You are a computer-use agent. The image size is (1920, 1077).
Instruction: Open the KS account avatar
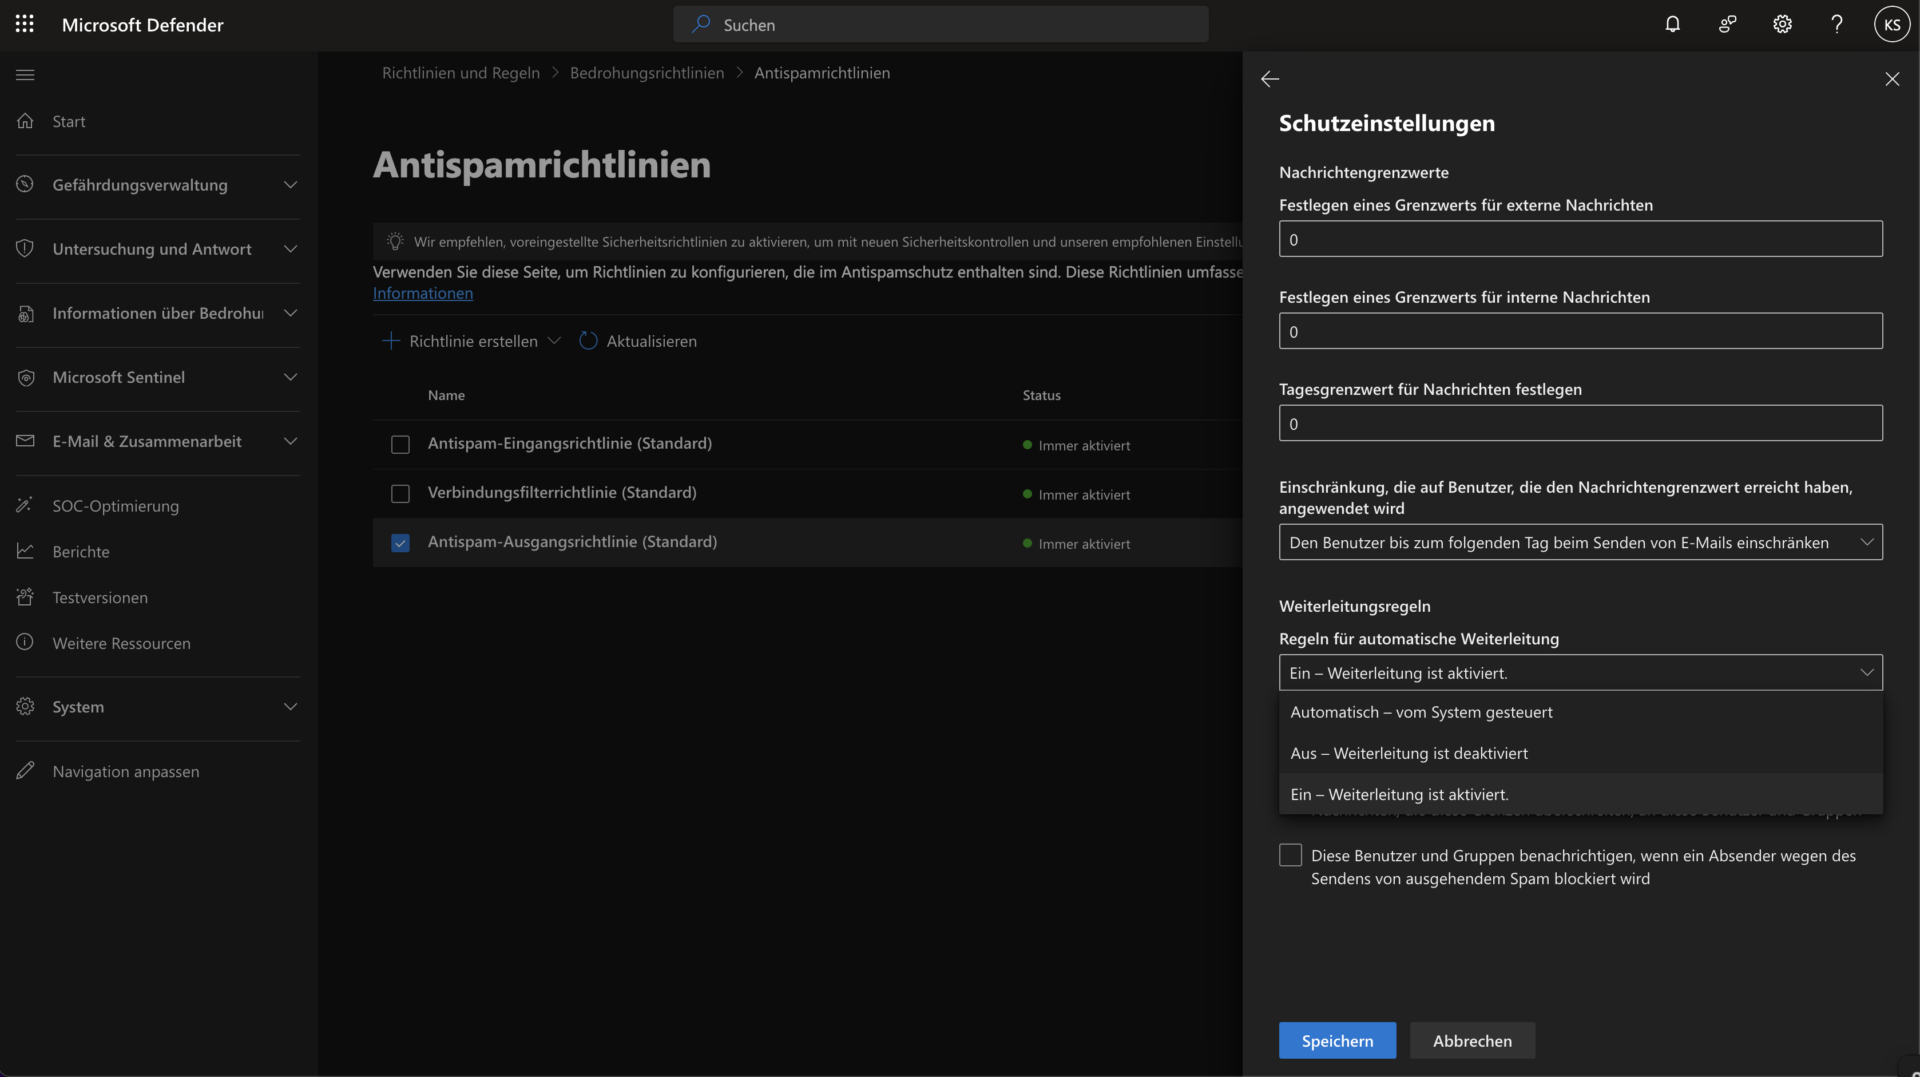[x=1891, y=24]
